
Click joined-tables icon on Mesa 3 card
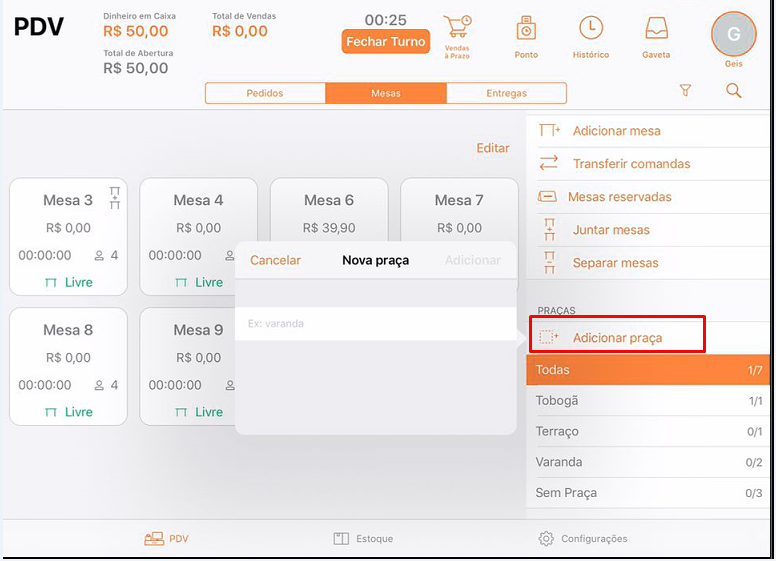(x=115, y=198)
